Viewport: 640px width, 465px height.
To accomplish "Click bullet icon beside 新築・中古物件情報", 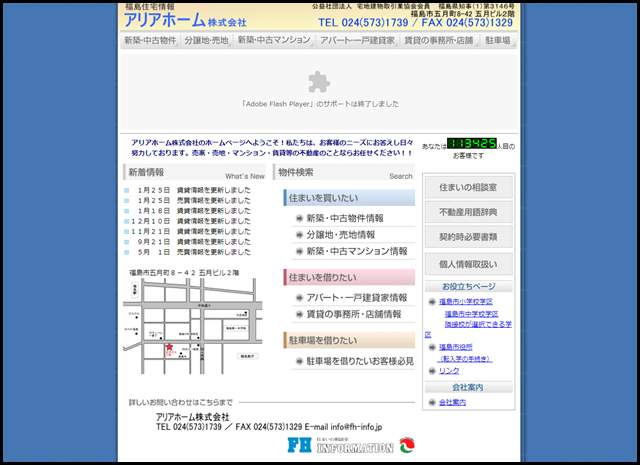I will [300, 218].
